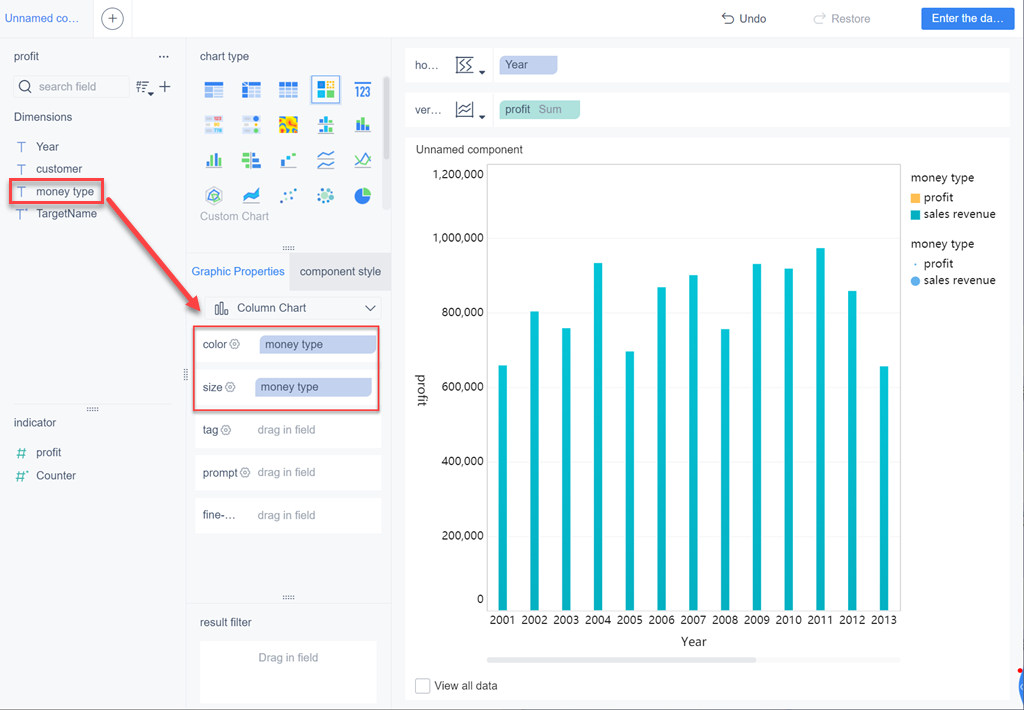Click the radar chart type icon
The image size is (1024, 710).
(x=214, y=195)
